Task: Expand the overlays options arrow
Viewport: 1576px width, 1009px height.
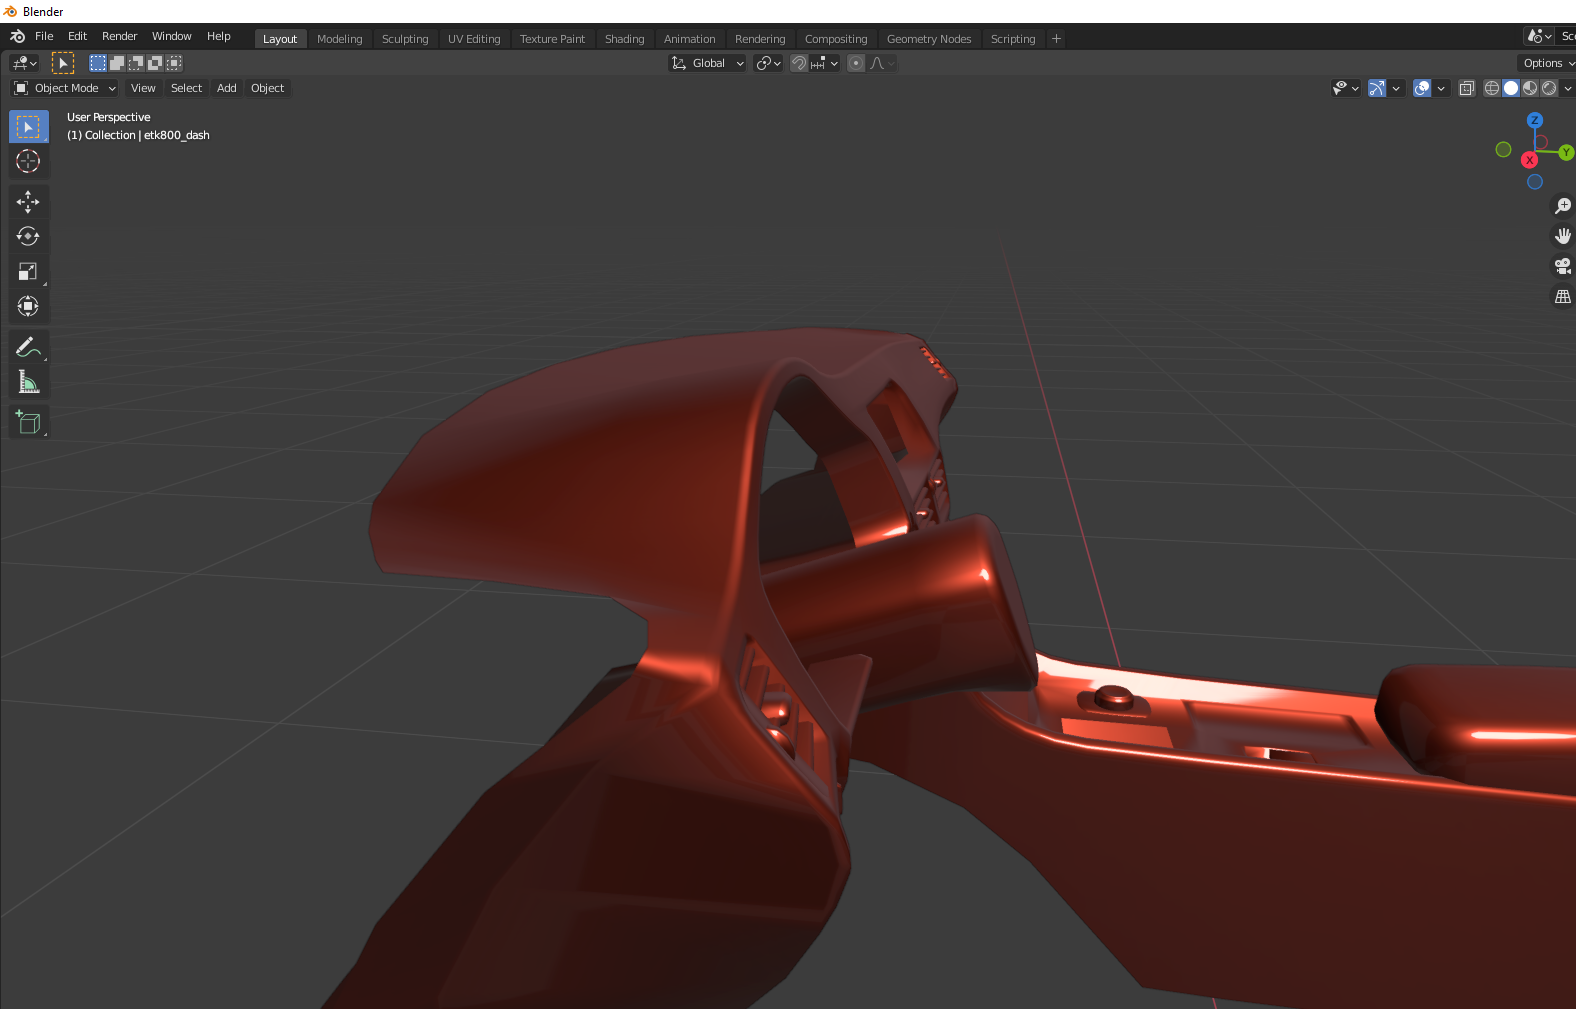Action: (x=1441, y=88)
